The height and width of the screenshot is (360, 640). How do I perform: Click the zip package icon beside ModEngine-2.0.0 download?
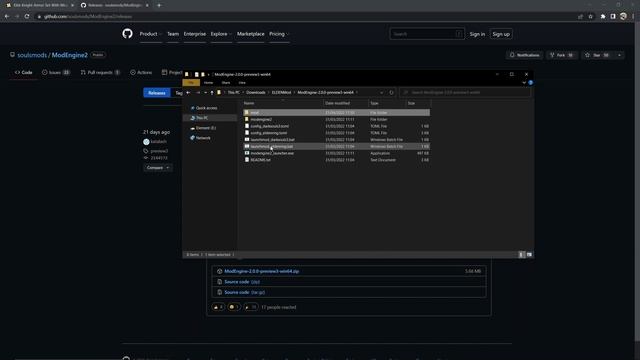click(220, 271)
